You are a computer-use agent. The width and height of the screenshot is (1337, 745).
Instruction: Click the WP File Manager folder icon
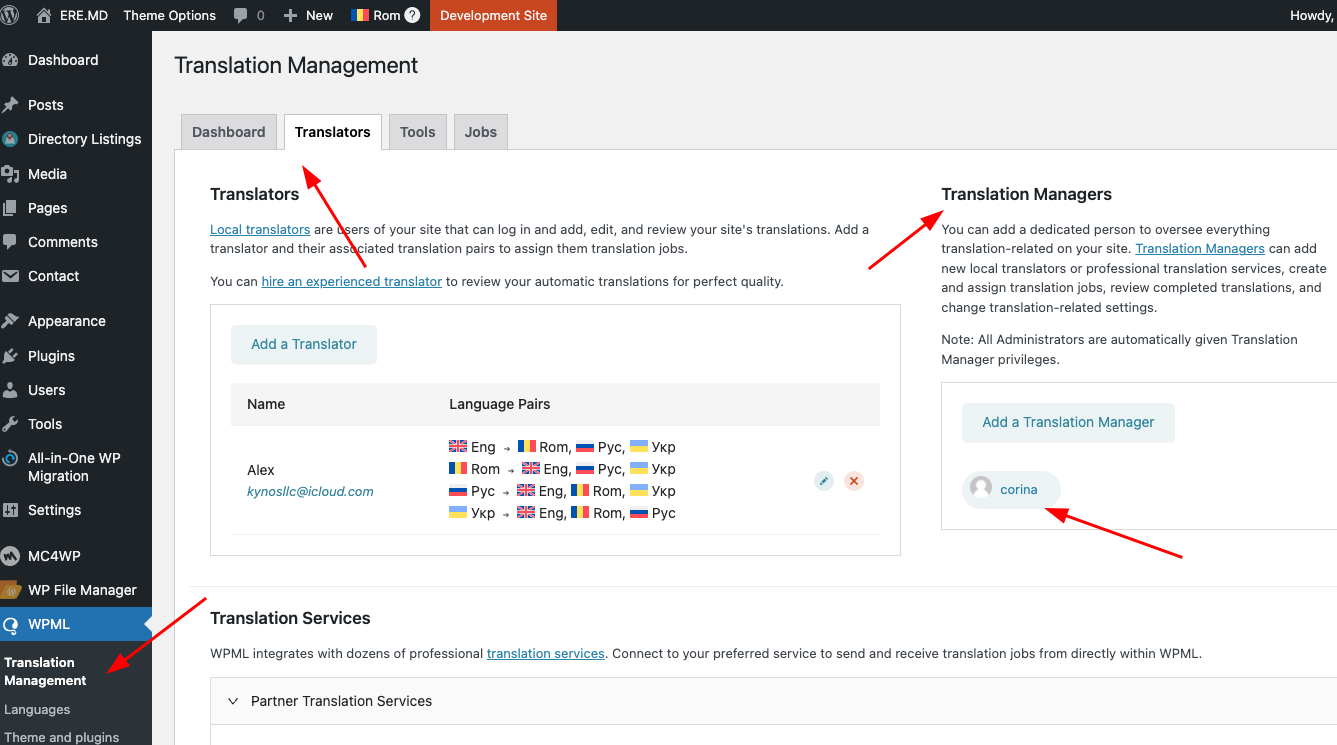point(11,590)
